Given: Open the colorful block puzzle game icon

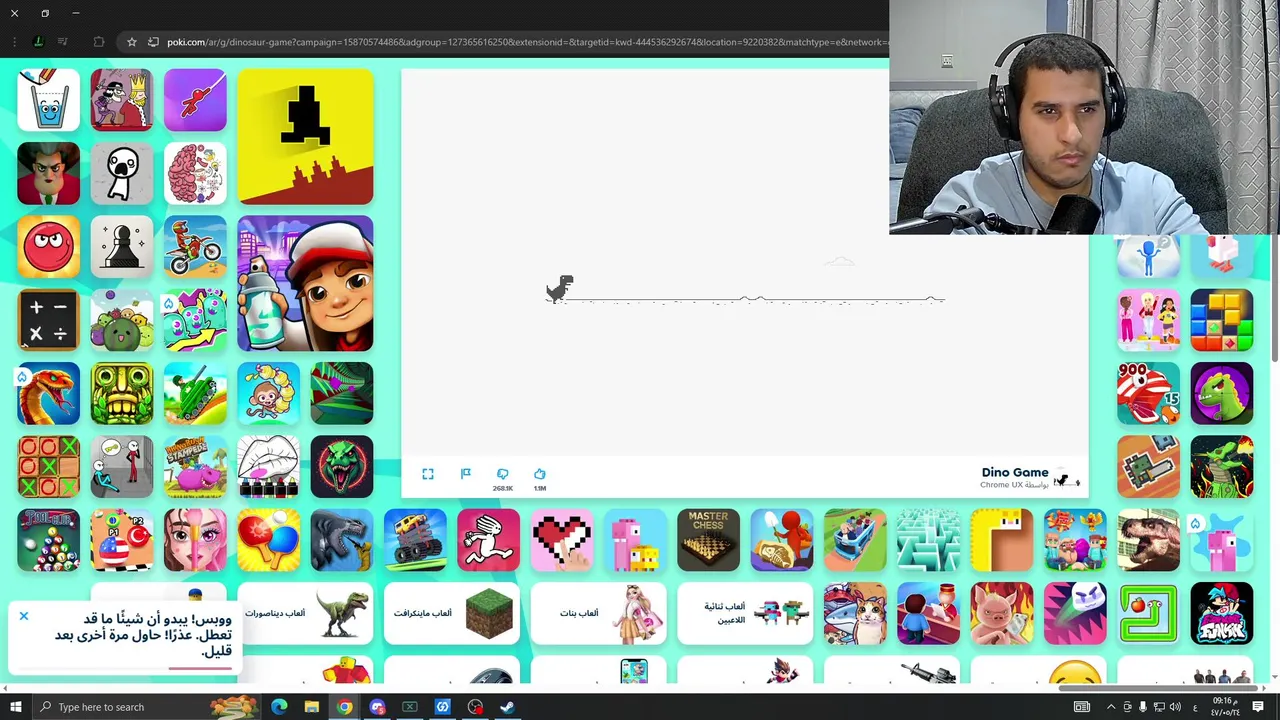Looking at the screenshot, I should point(1222,320).
